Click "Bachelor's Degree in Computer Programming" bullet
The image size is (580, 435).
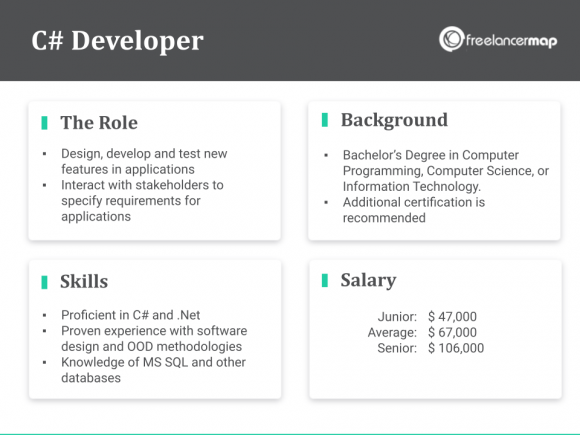(x=446, y=171)
